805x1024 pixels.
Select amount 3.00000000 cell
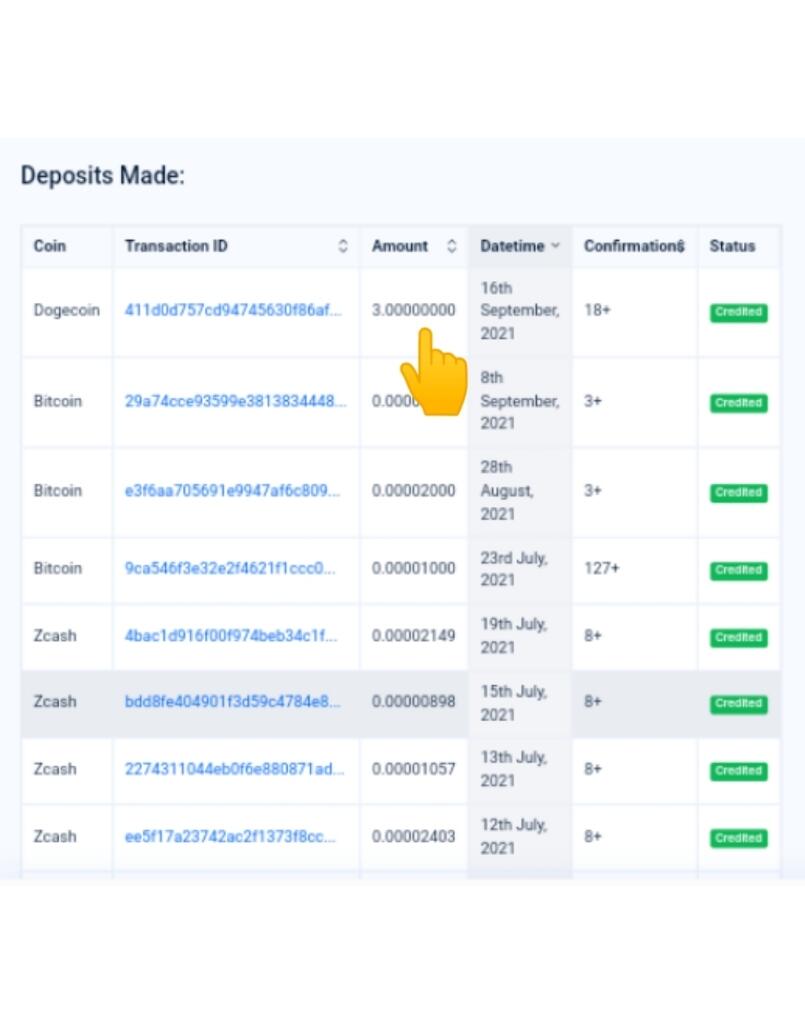(413, 310)
